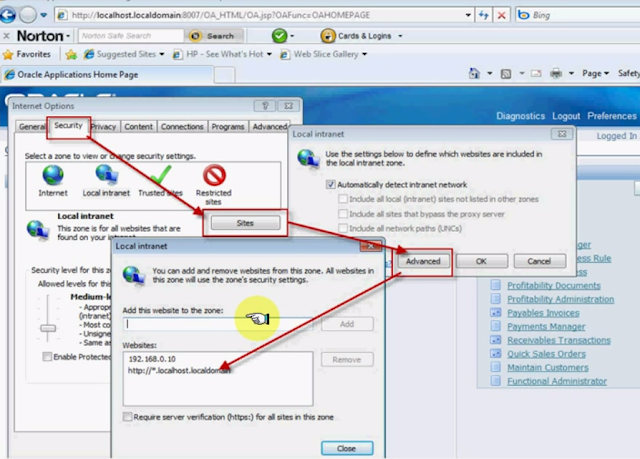Viewport: 640px width, 459px height.
Task: Select the Internet zone globe icon
Action: [x=53, y=175]
